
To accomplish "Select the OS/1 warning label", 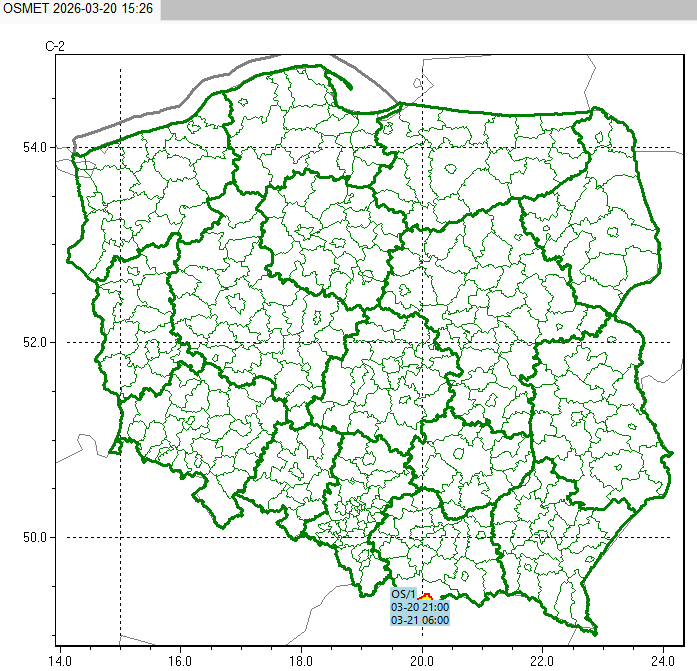I will [403, 595].
